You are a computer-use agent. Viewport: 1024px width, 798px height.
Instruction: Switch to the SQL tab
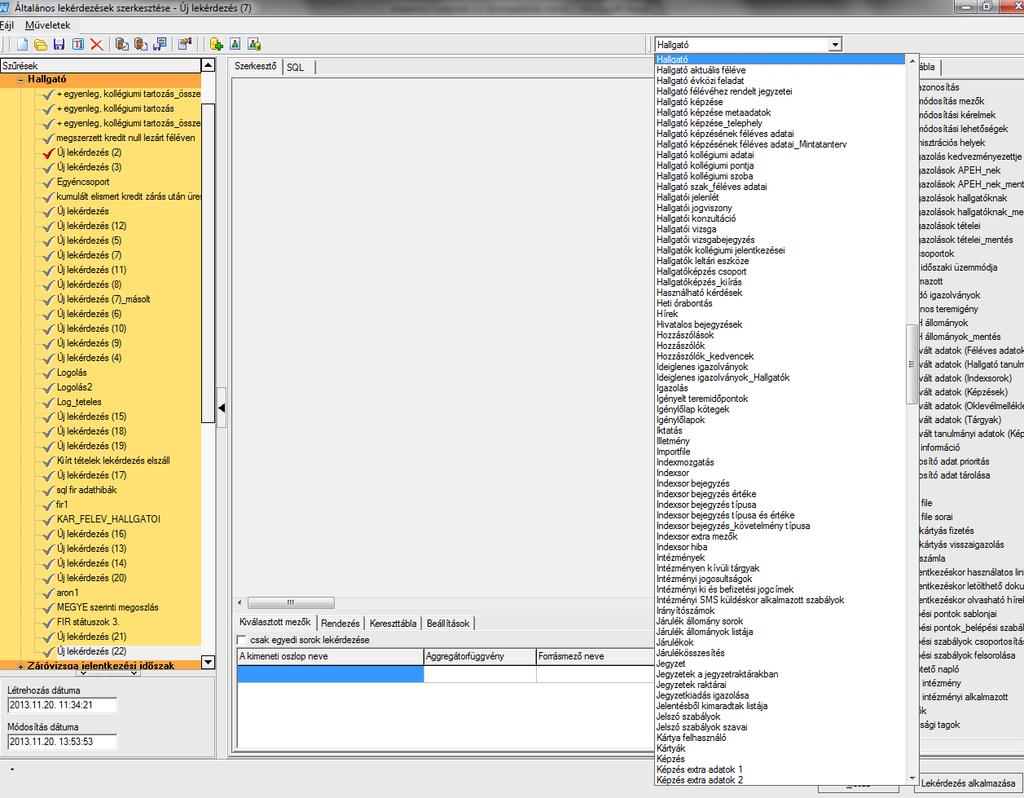coord(295,67)
